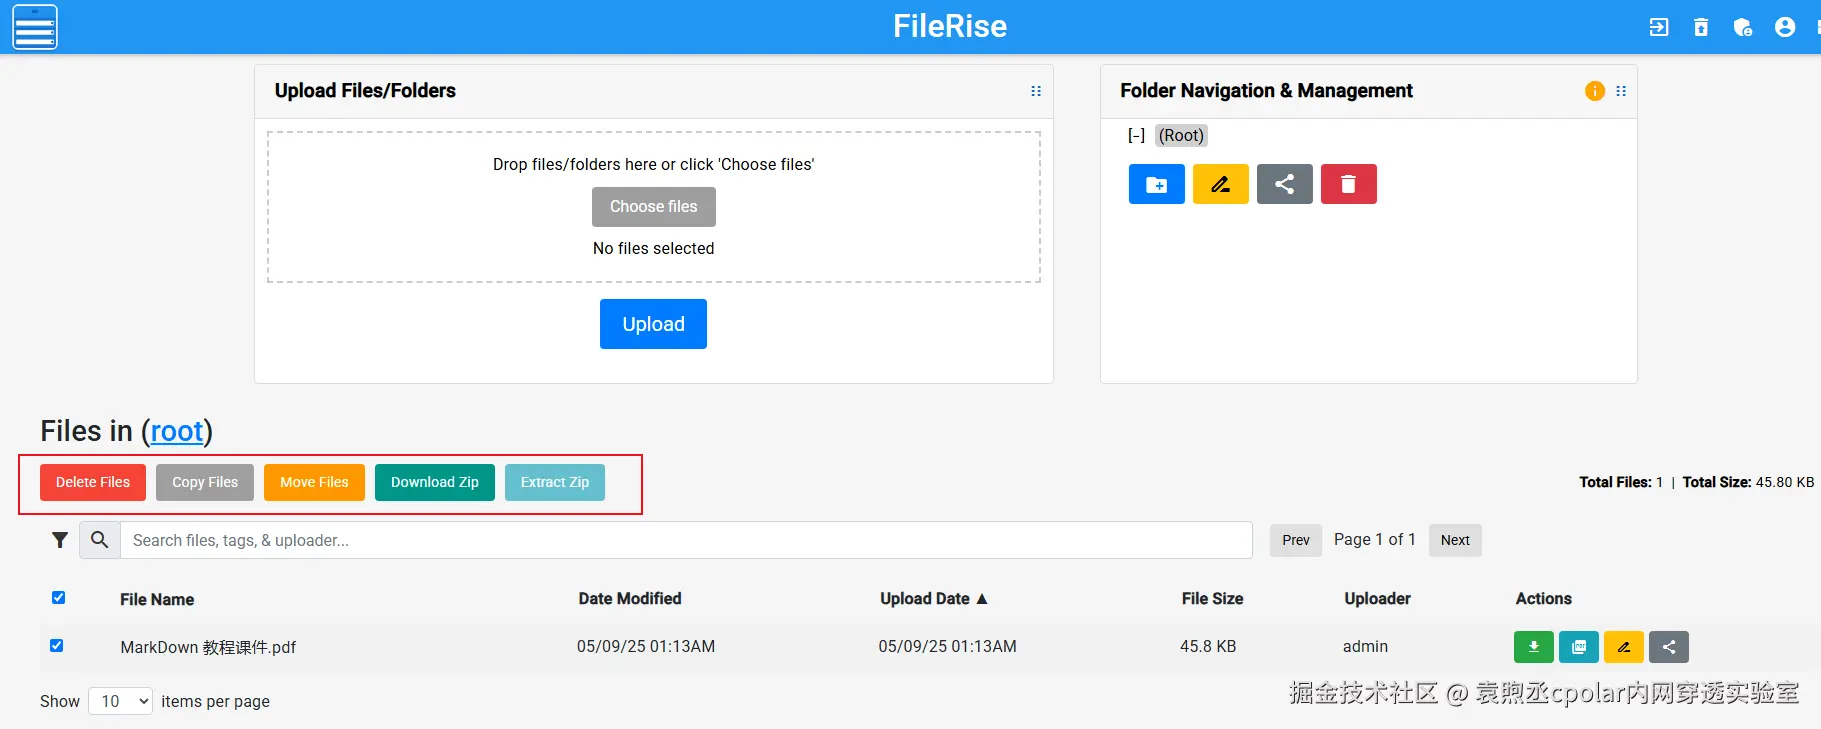Screen dimensions: 1821x729
Task: Sort by the Date Modified column
Action: pos(630,599)
